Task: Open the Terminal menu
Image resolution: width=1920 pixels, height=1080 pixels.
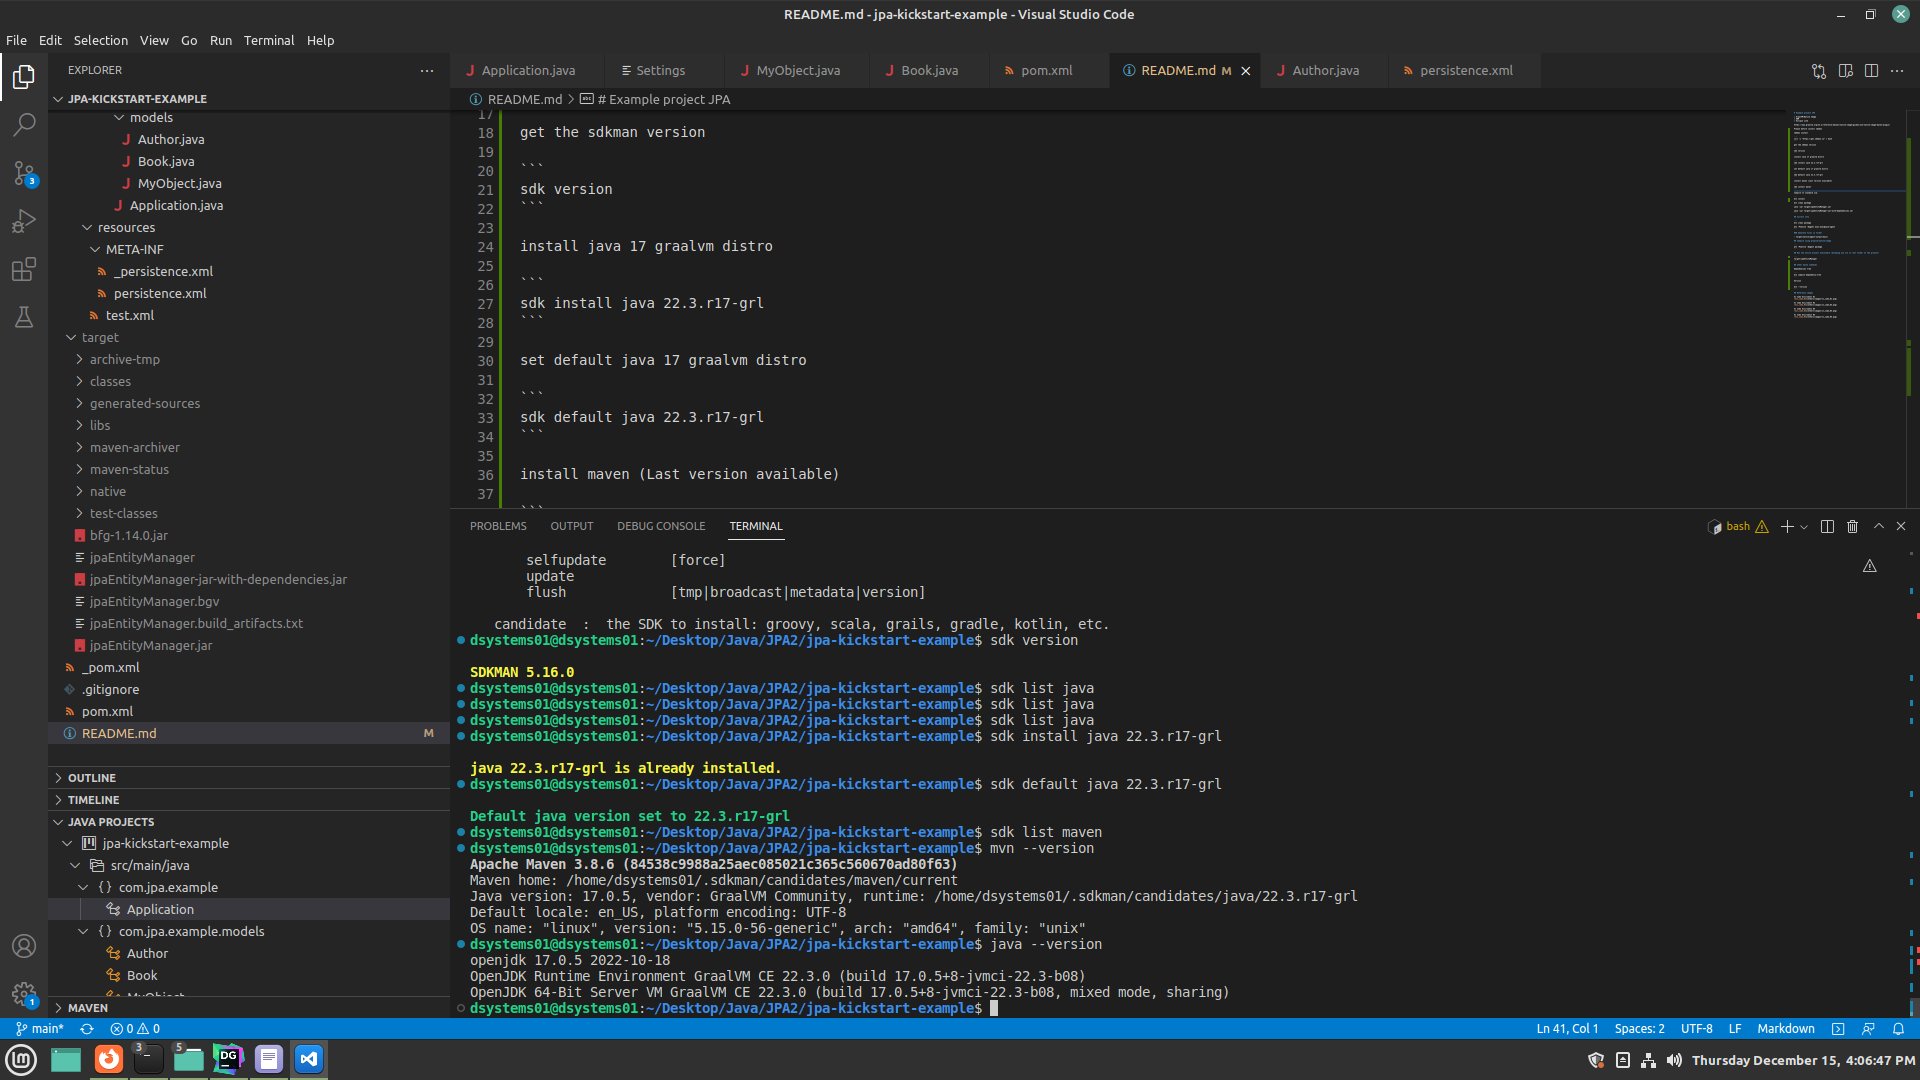Action: click(x=268, y=41)
